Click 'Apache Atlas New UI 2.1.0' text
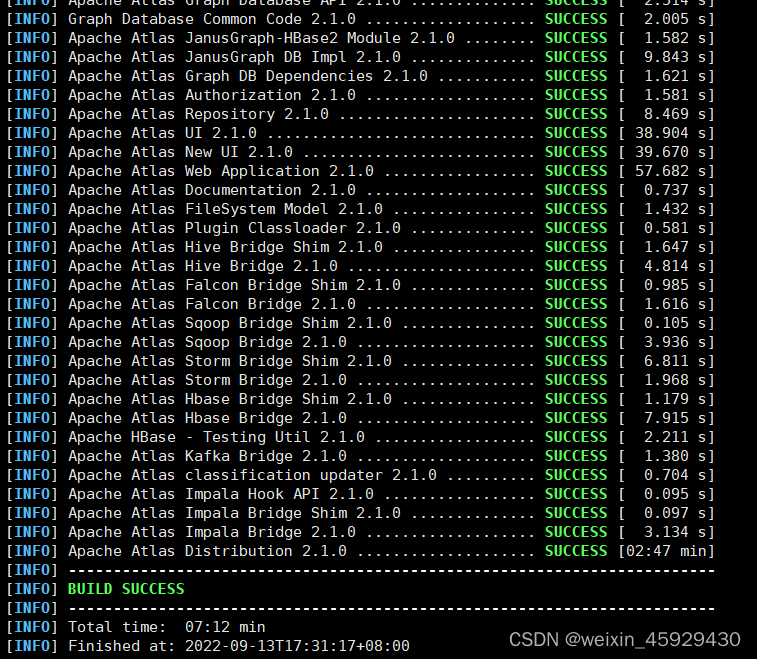The height and width of the screenshot is (659, 757). [181, 152]
